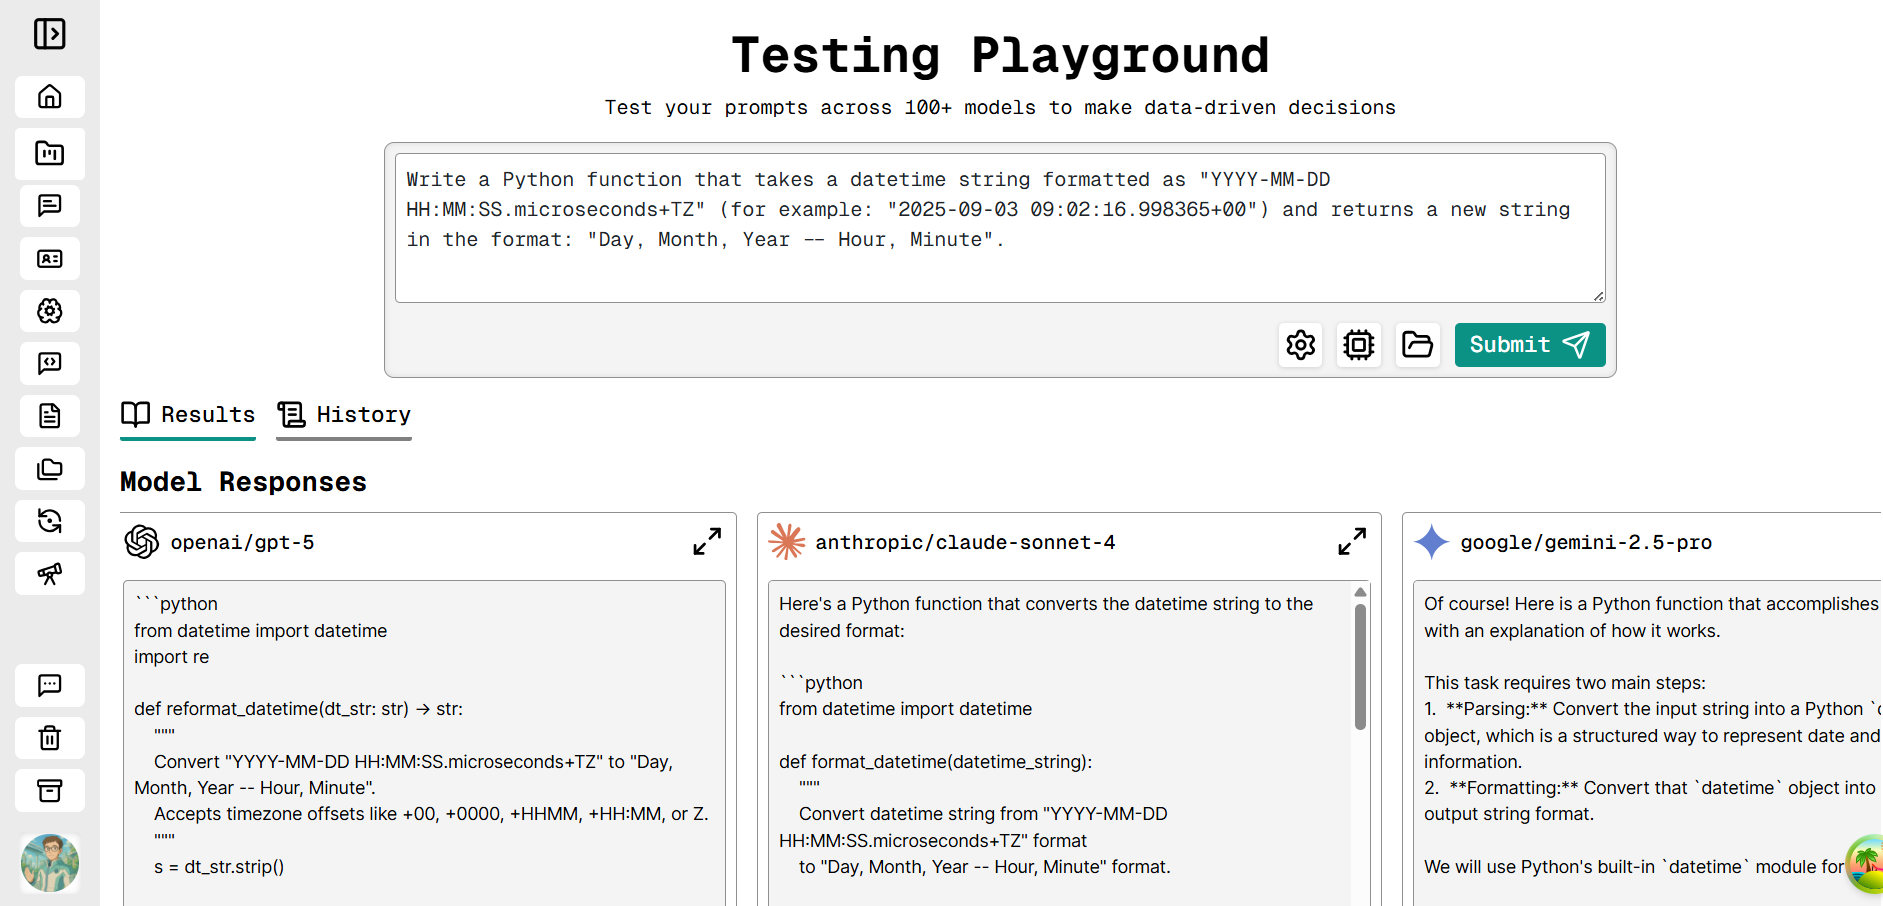Switch to the History tab

click(344, 415)
